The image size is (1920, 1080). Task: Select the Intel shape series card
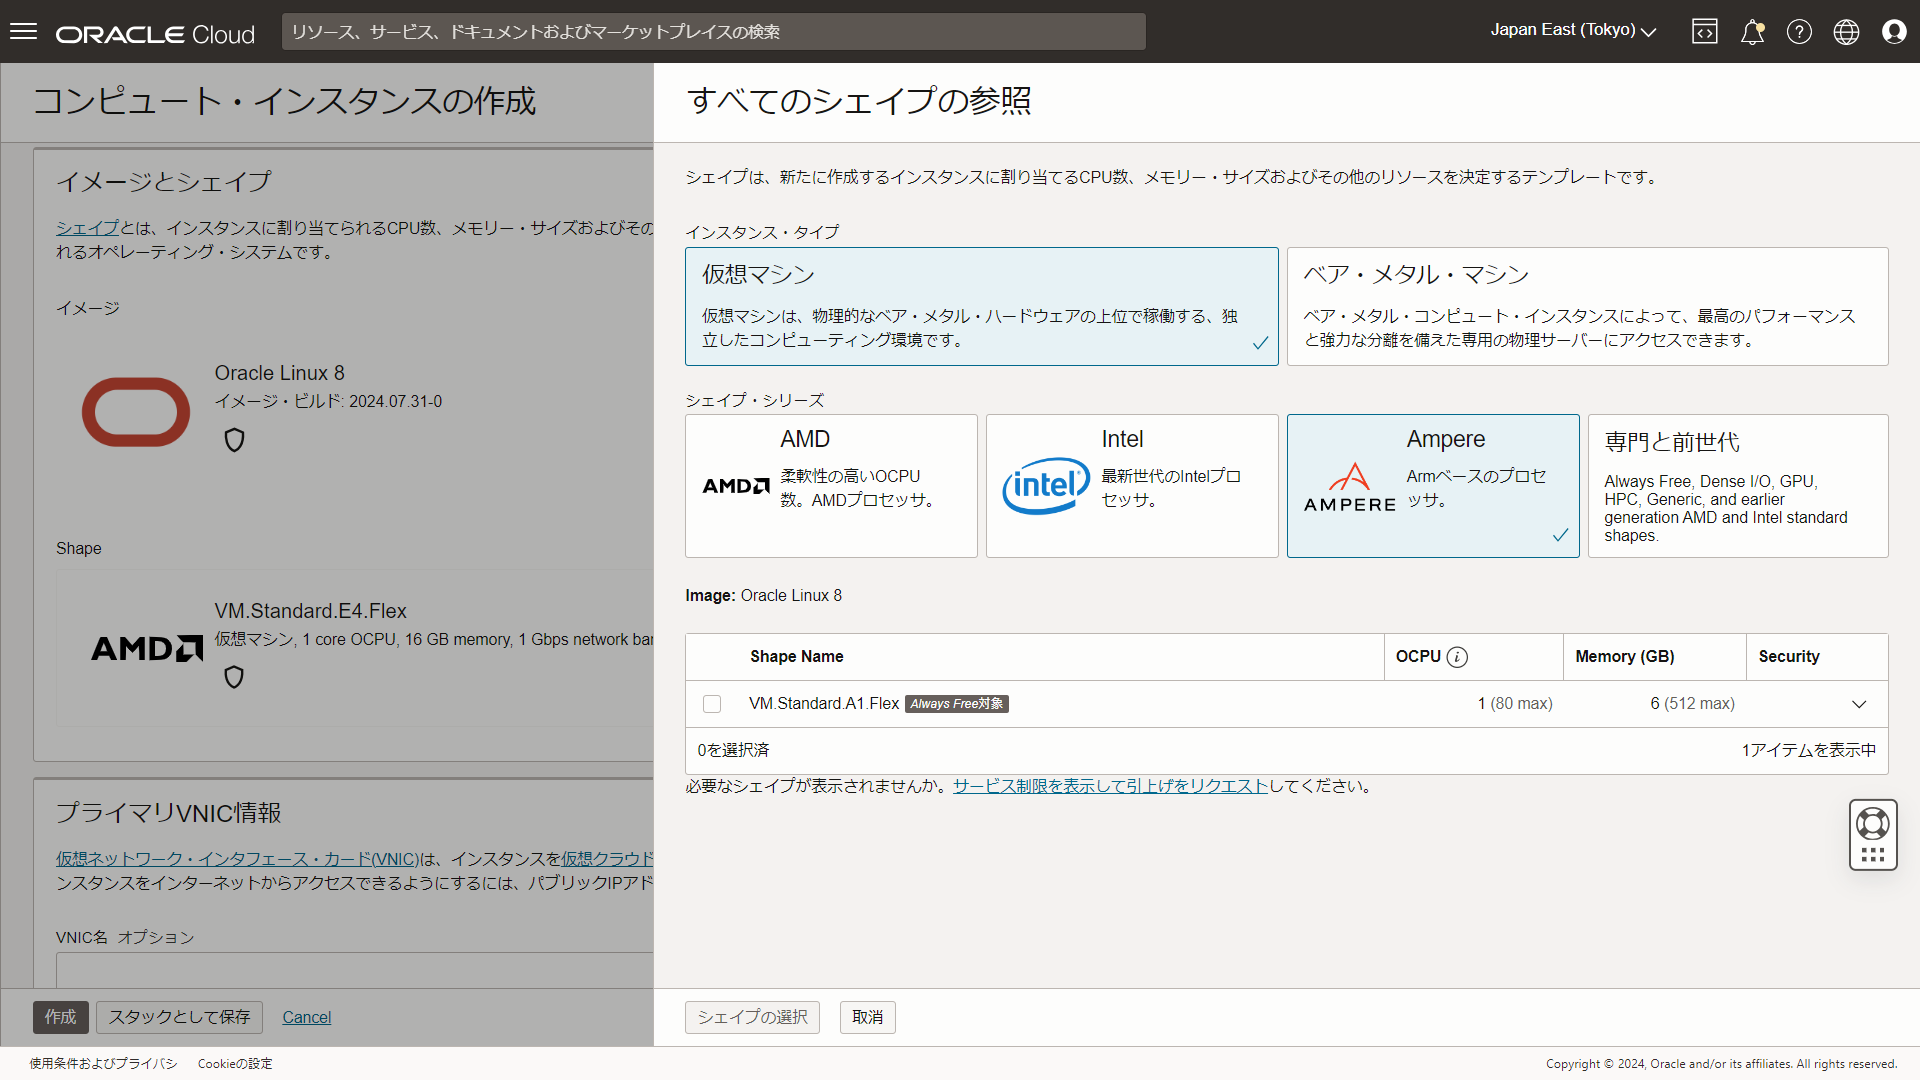pos(1131,486)
